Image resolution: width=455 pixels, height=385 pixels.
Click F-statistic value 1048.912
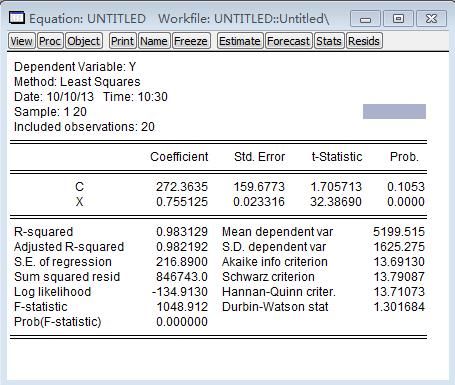click(x=182, y=307)
